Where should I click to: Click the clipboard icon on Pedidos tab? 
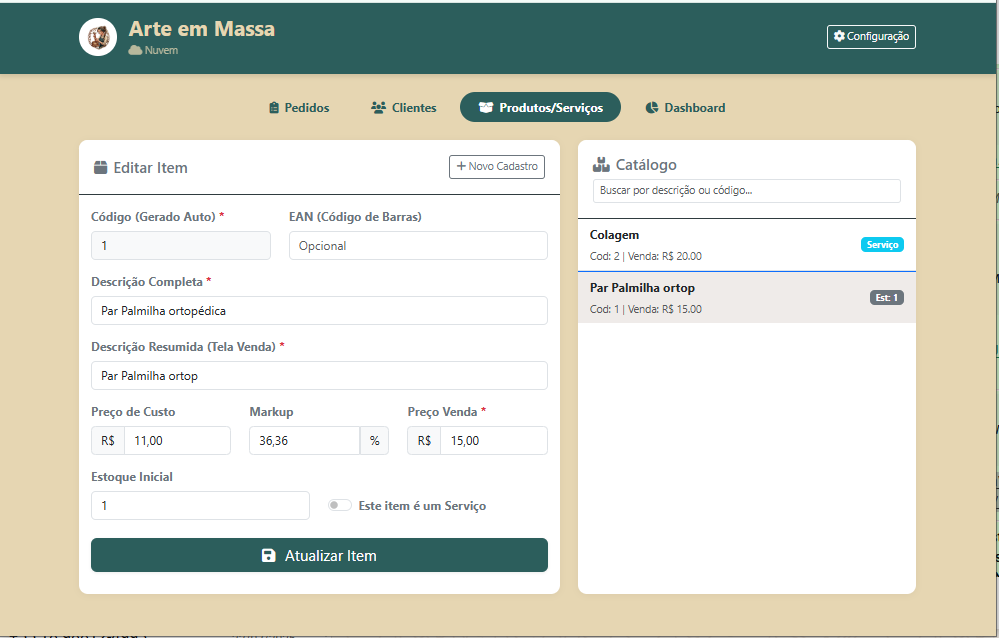pos(274,108)
